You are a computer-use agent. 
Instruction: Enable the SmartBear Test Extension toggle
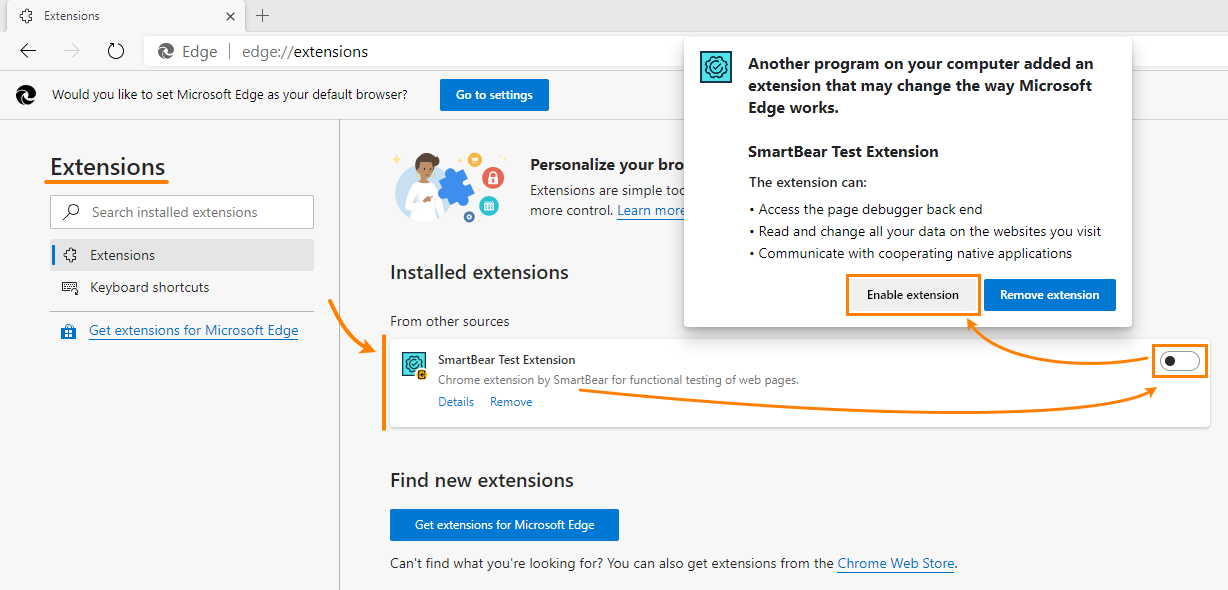click(x=1179, y=361)
